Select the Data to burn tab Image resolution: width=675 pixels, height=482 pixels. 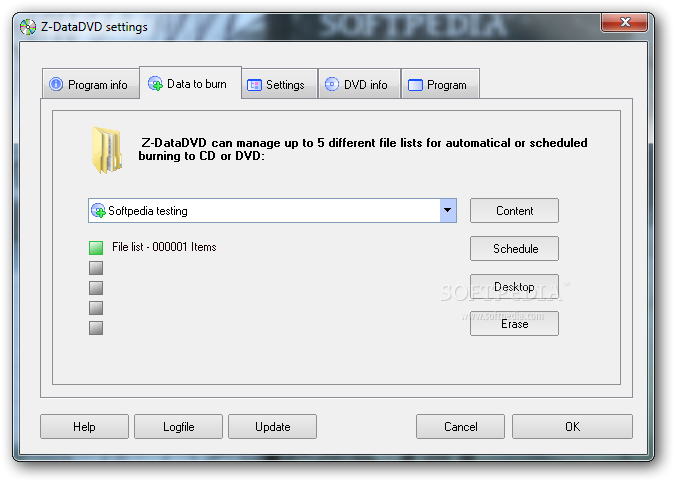click(x=191, y=83)
